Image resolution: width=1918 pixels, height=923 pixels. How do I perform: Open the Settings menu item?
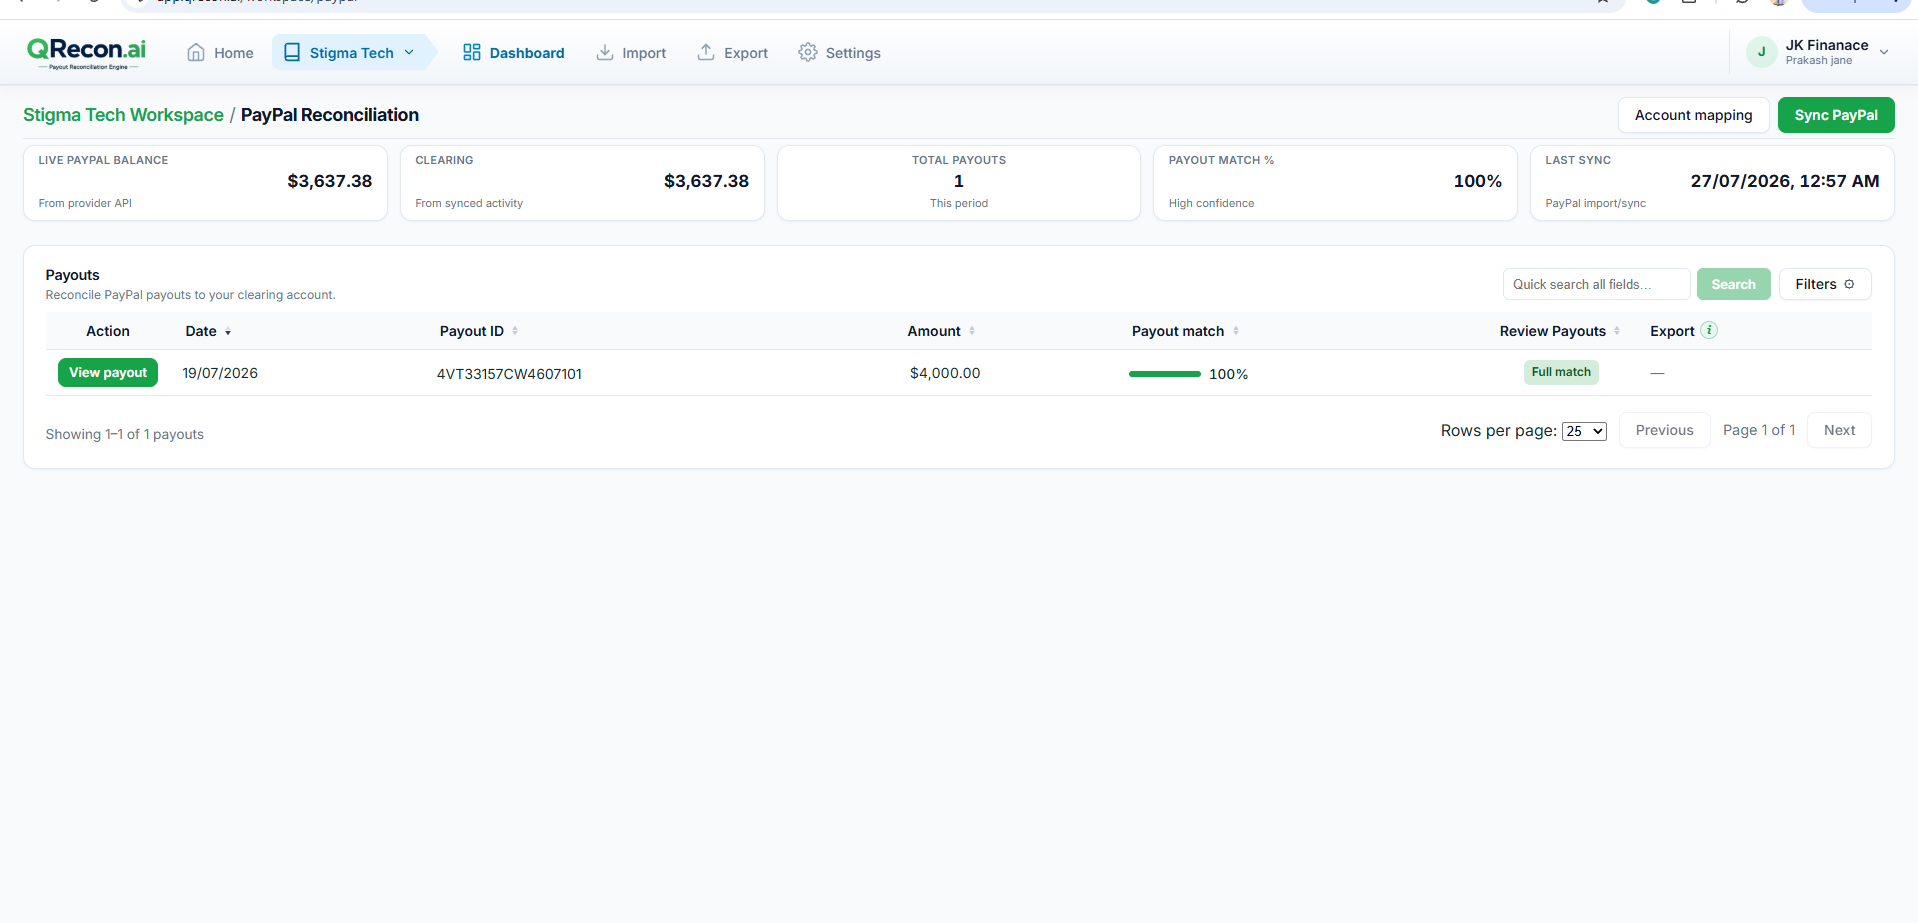point(840,53)
